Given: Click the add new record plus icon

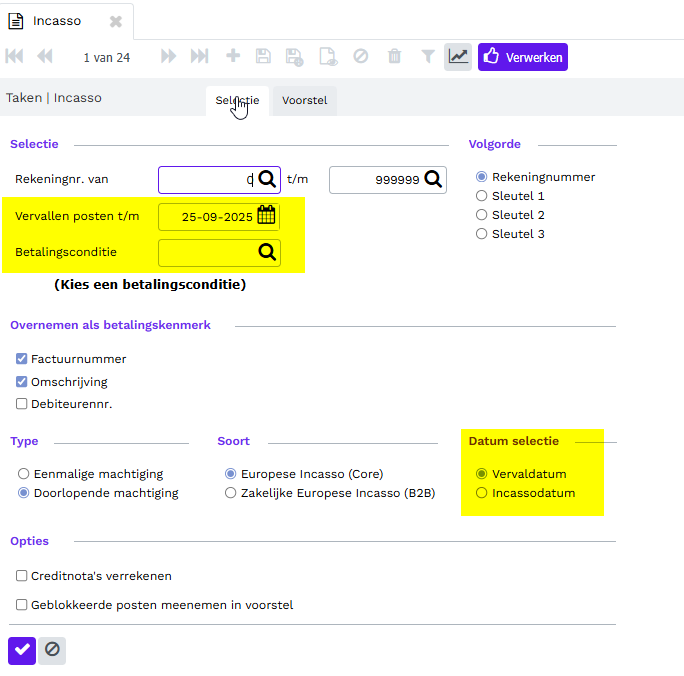Looking at the screenshot, I should tap(233, 57).
